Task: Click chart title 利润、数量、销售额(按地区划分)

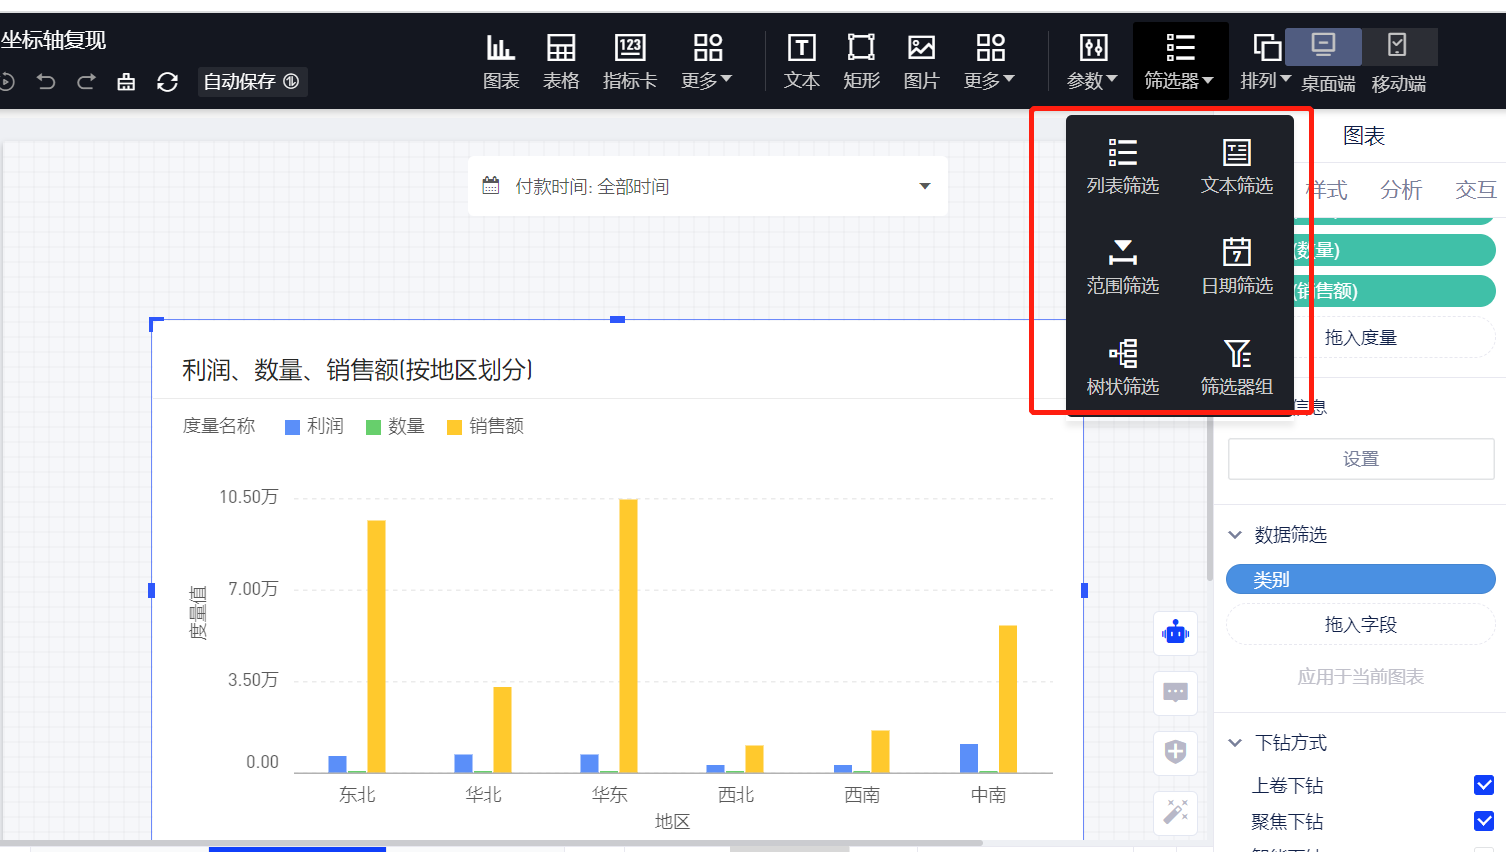Action: pos(357,370)
